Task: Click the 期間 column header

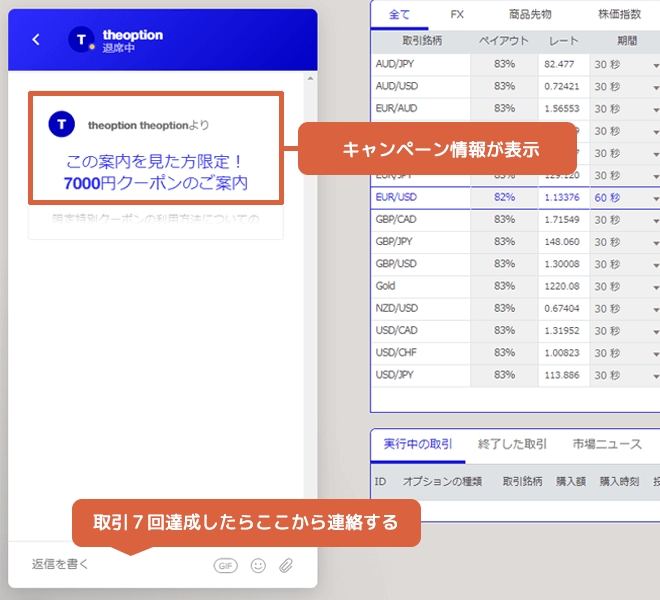Action: click(x=627, y=41)
